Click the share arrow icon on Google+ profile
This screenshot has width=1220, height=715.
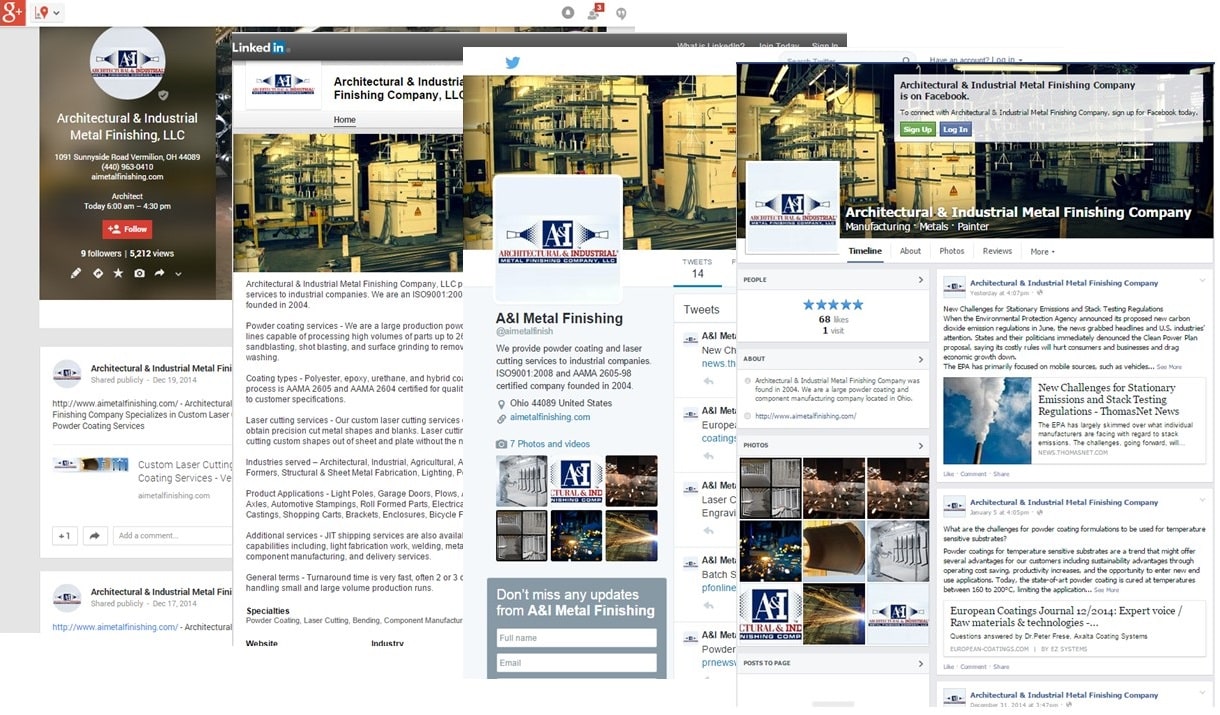coord(160,273)
